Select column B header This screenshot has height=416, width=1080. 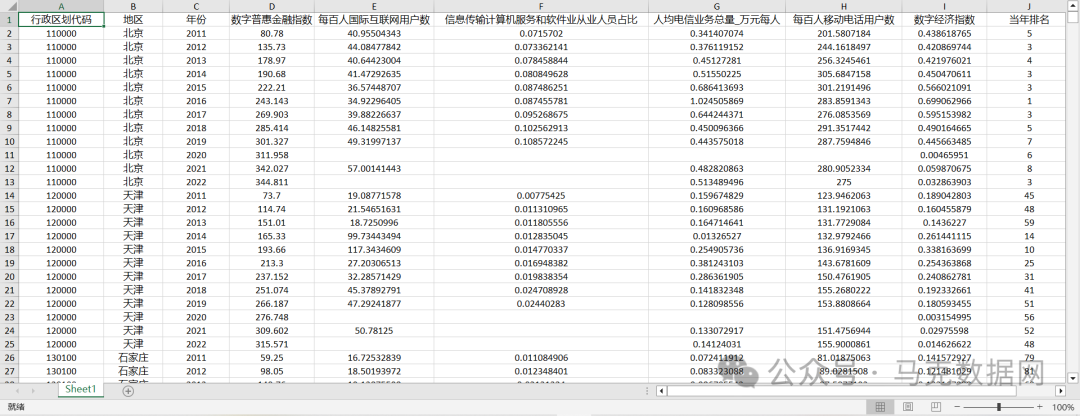134,6
